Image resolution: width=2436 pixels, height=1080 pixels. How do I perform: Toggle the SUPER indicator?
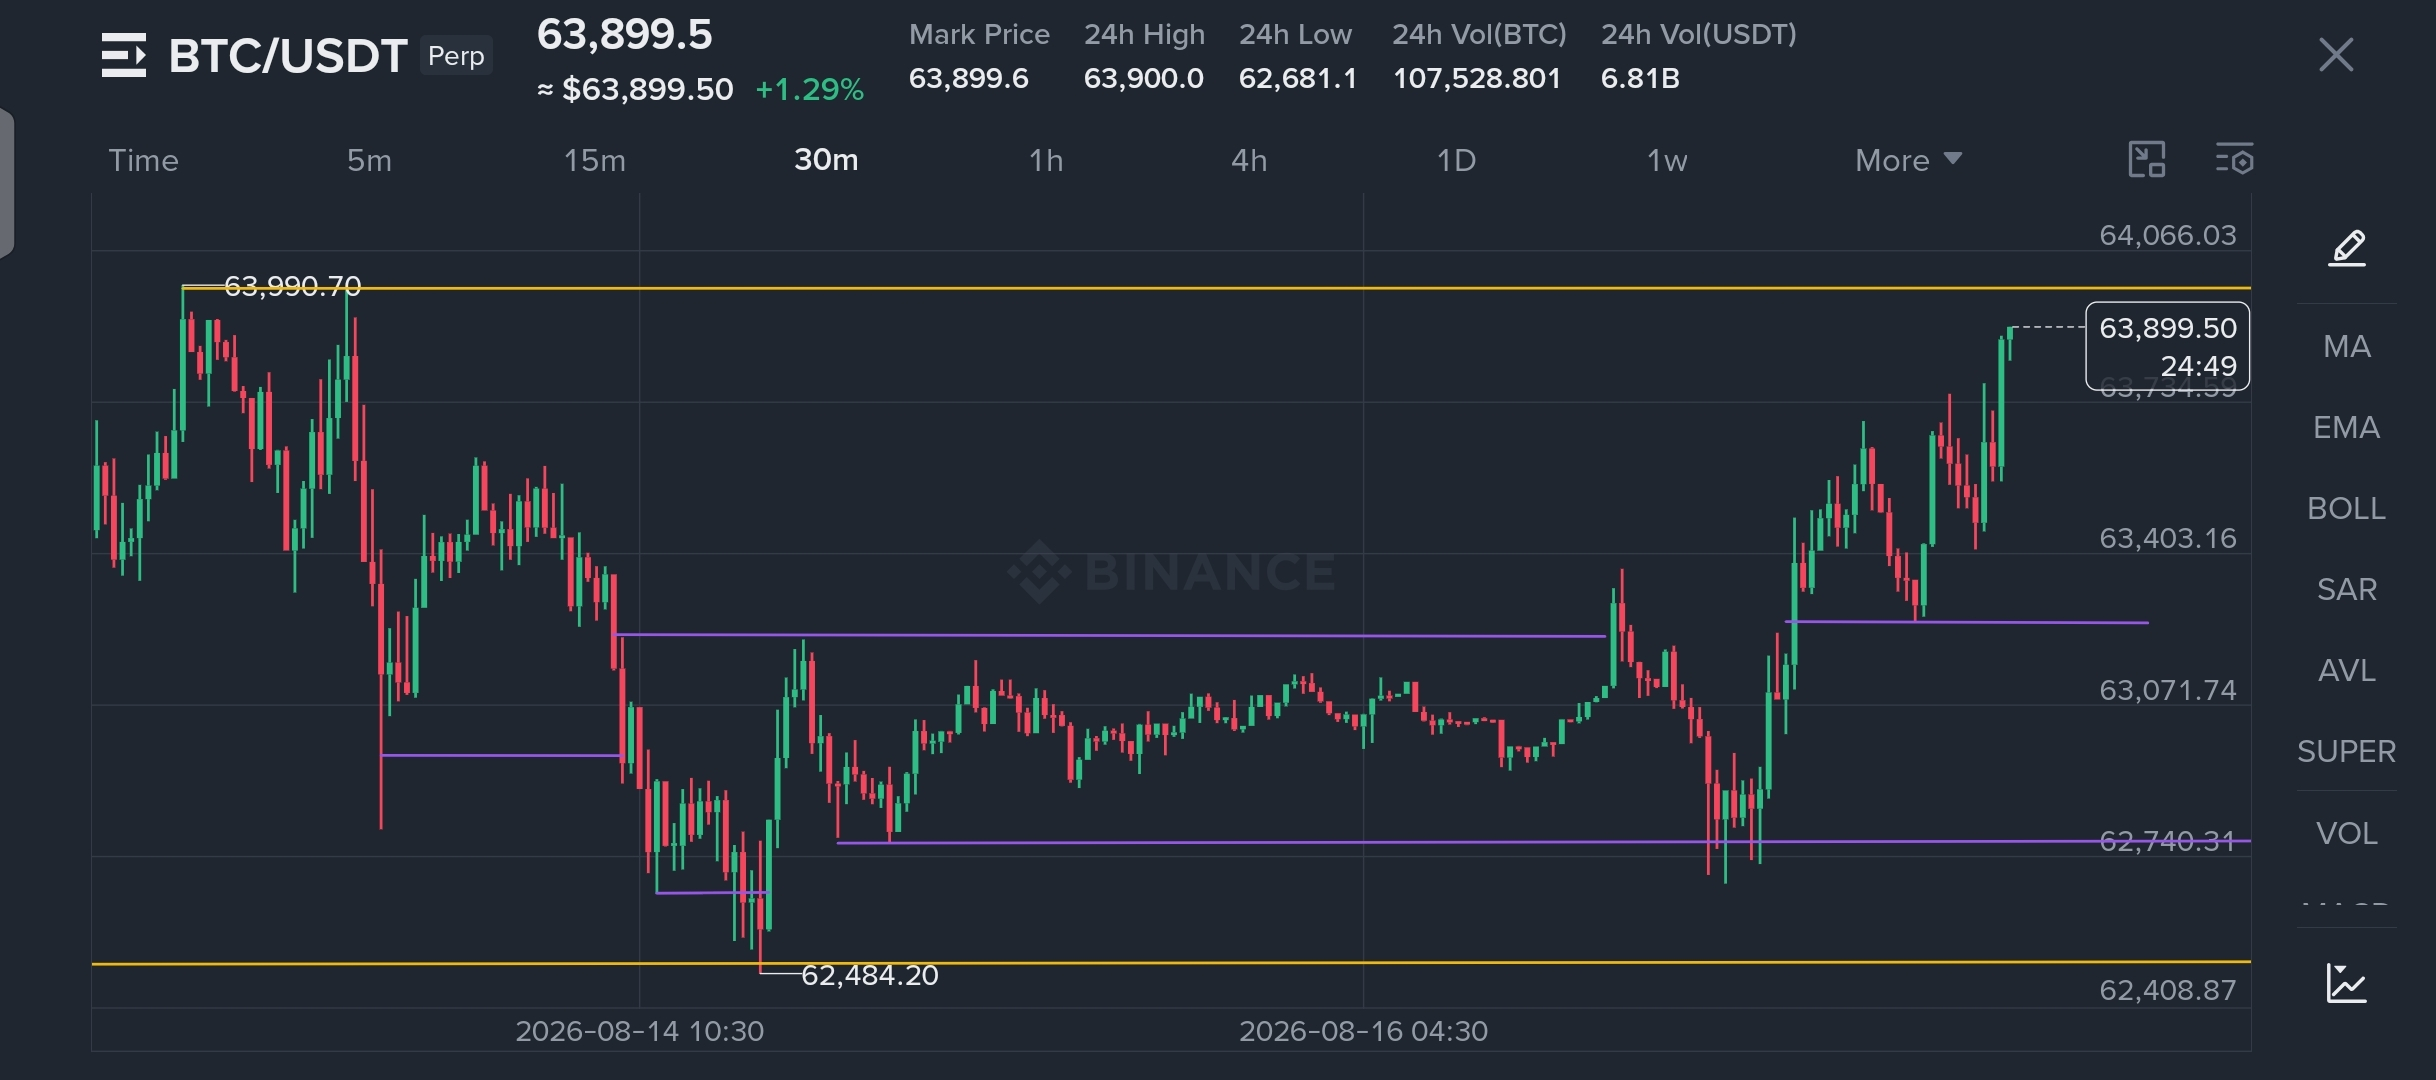2346,752
